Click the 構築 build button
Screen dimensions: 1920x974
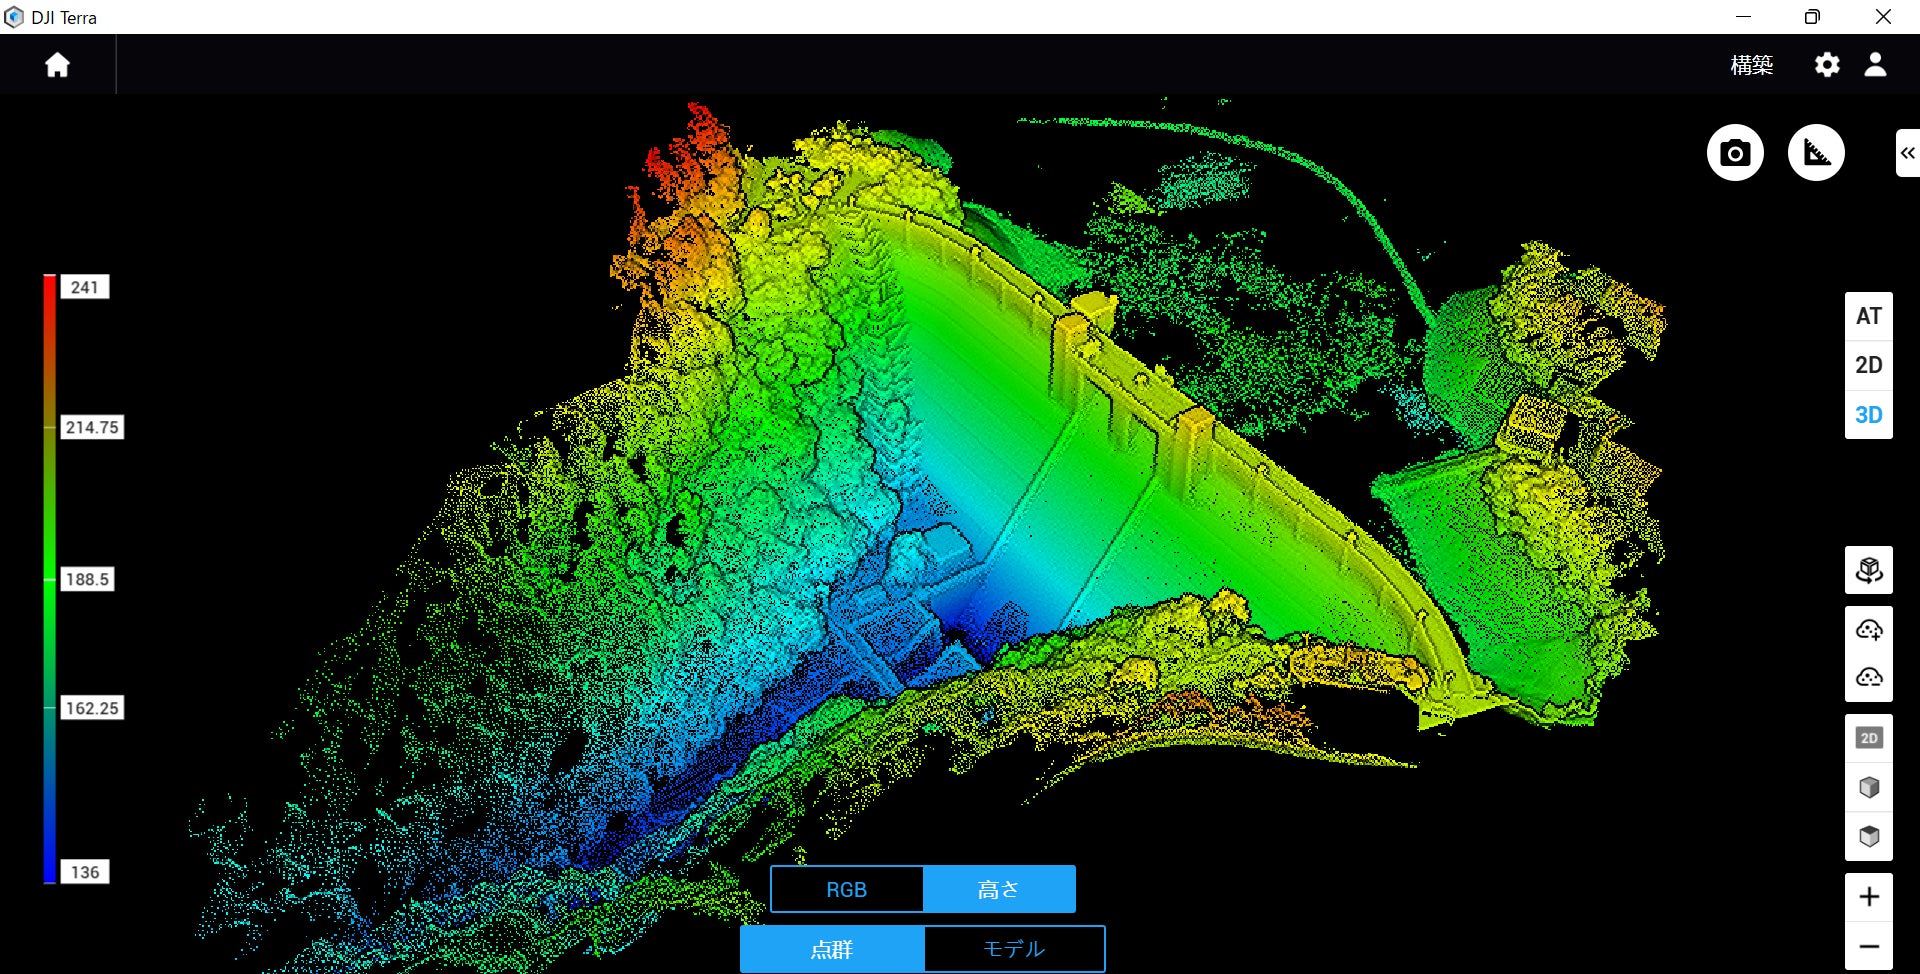1751,65
